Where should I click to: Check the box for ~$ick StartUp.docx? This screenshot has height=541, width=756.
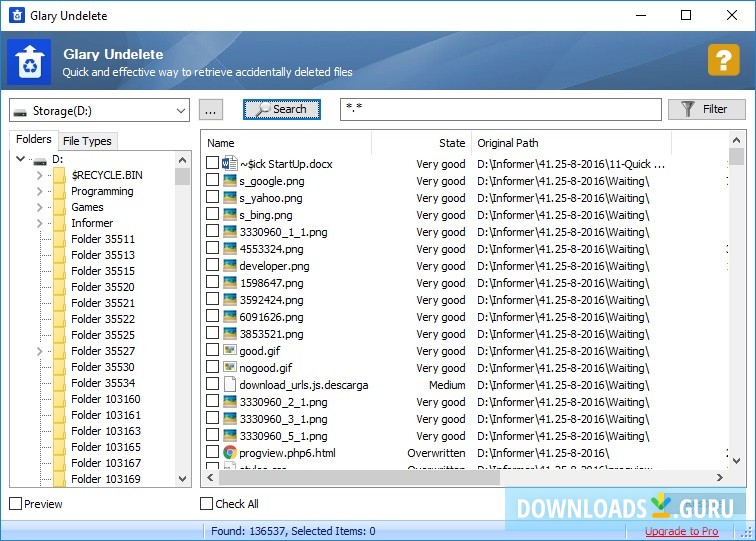pyautogui.click(x=212, y=162)
